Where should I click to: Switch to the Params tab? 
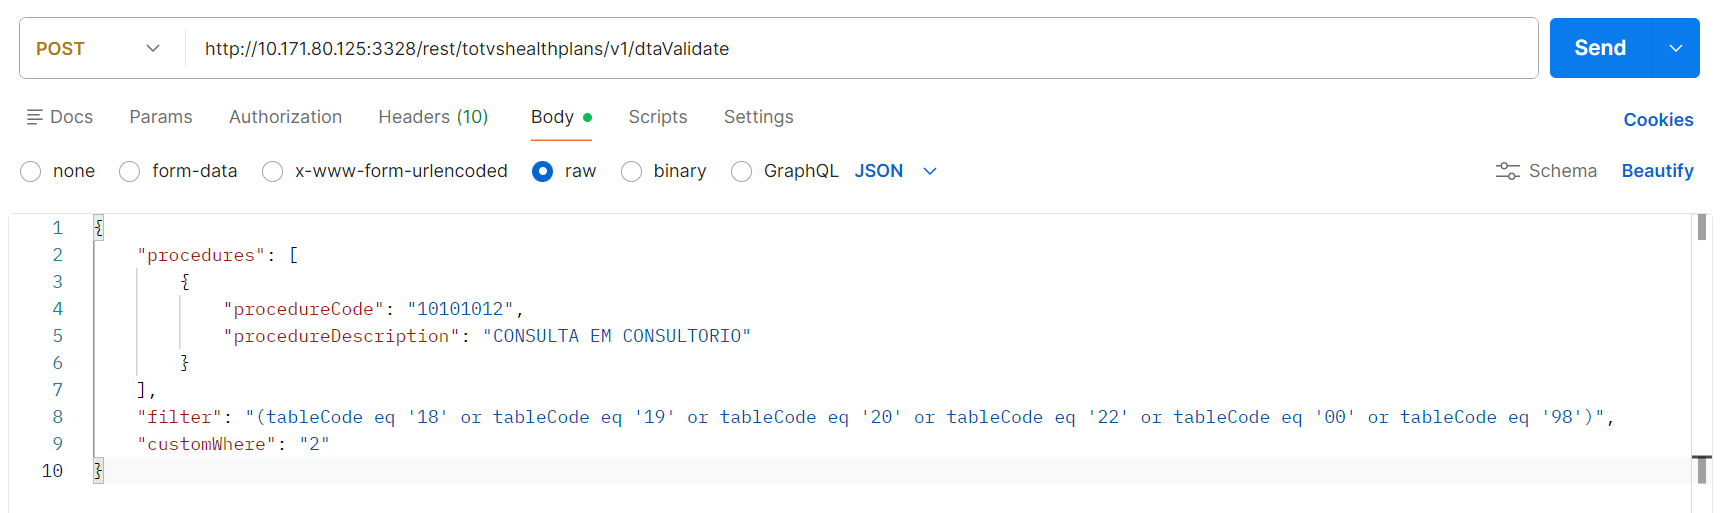pos(161,117)
